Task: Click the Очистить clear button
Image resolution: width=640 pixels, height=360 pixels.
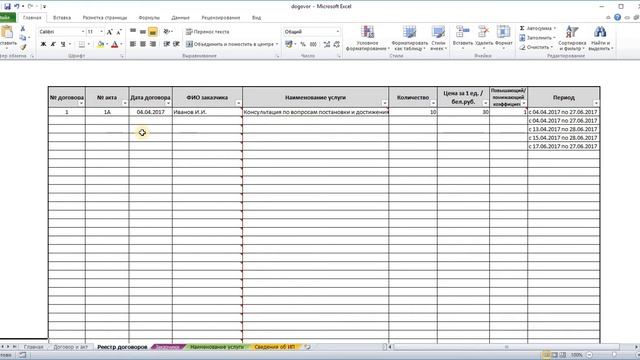Action: click(536, 47)
